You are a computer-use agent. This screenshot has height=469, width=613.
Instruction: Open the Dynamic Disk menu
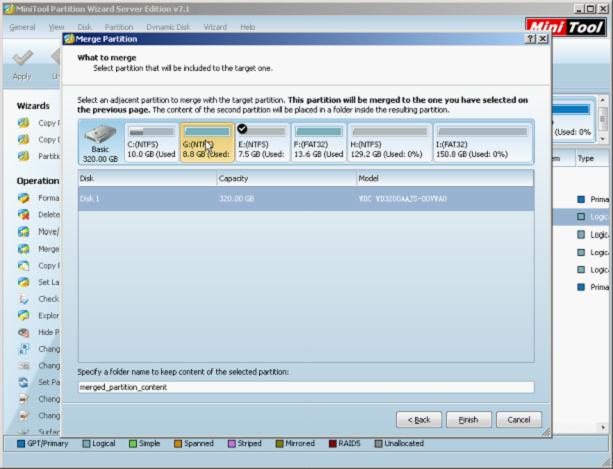pos(168,27)
